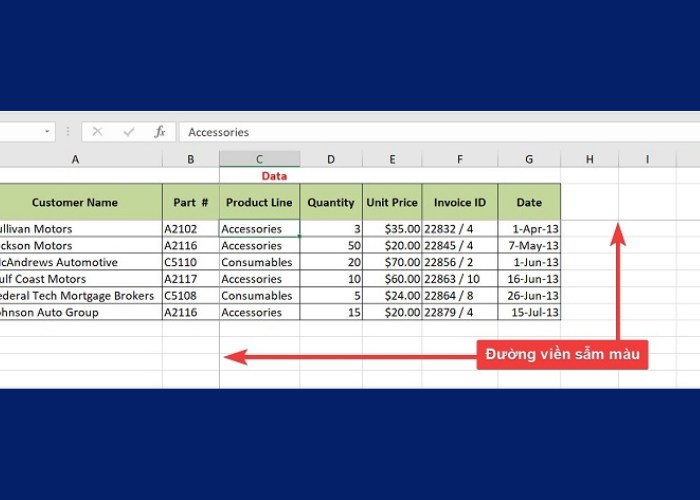Select column H header
This screenshot has width=700, height=500.
tap(589, 159)
